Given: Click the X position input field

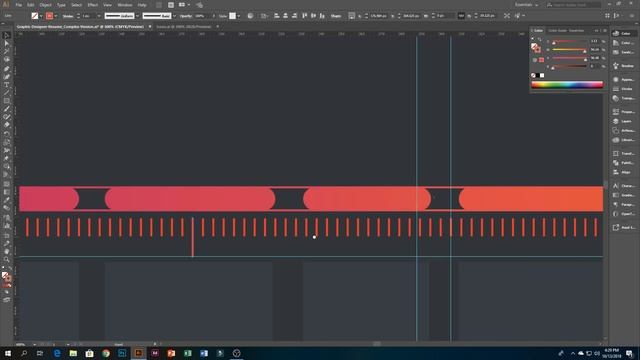Looking at the screenshot, I should (x=378, y=16).
